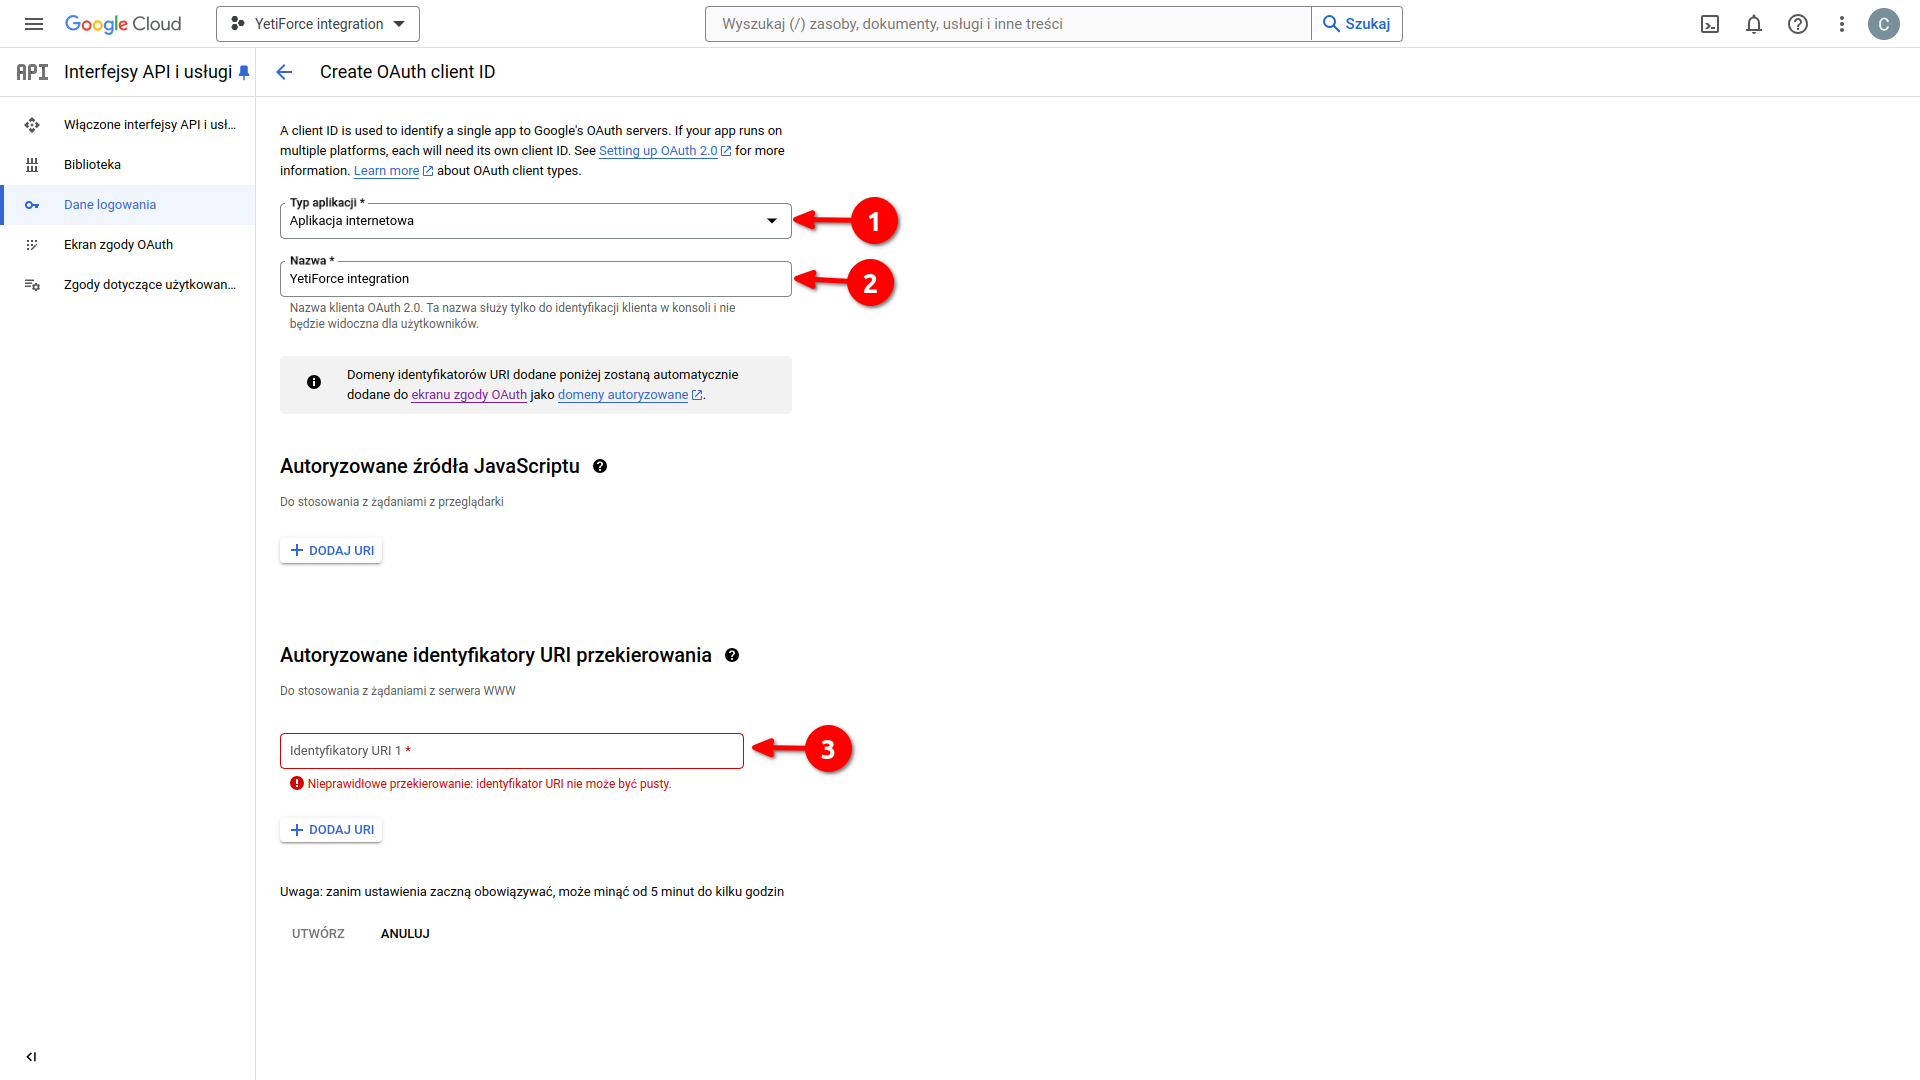
Task: Show help for Autoryzowane identyfikatory URI przekierowania
Action: click(732, 655)
